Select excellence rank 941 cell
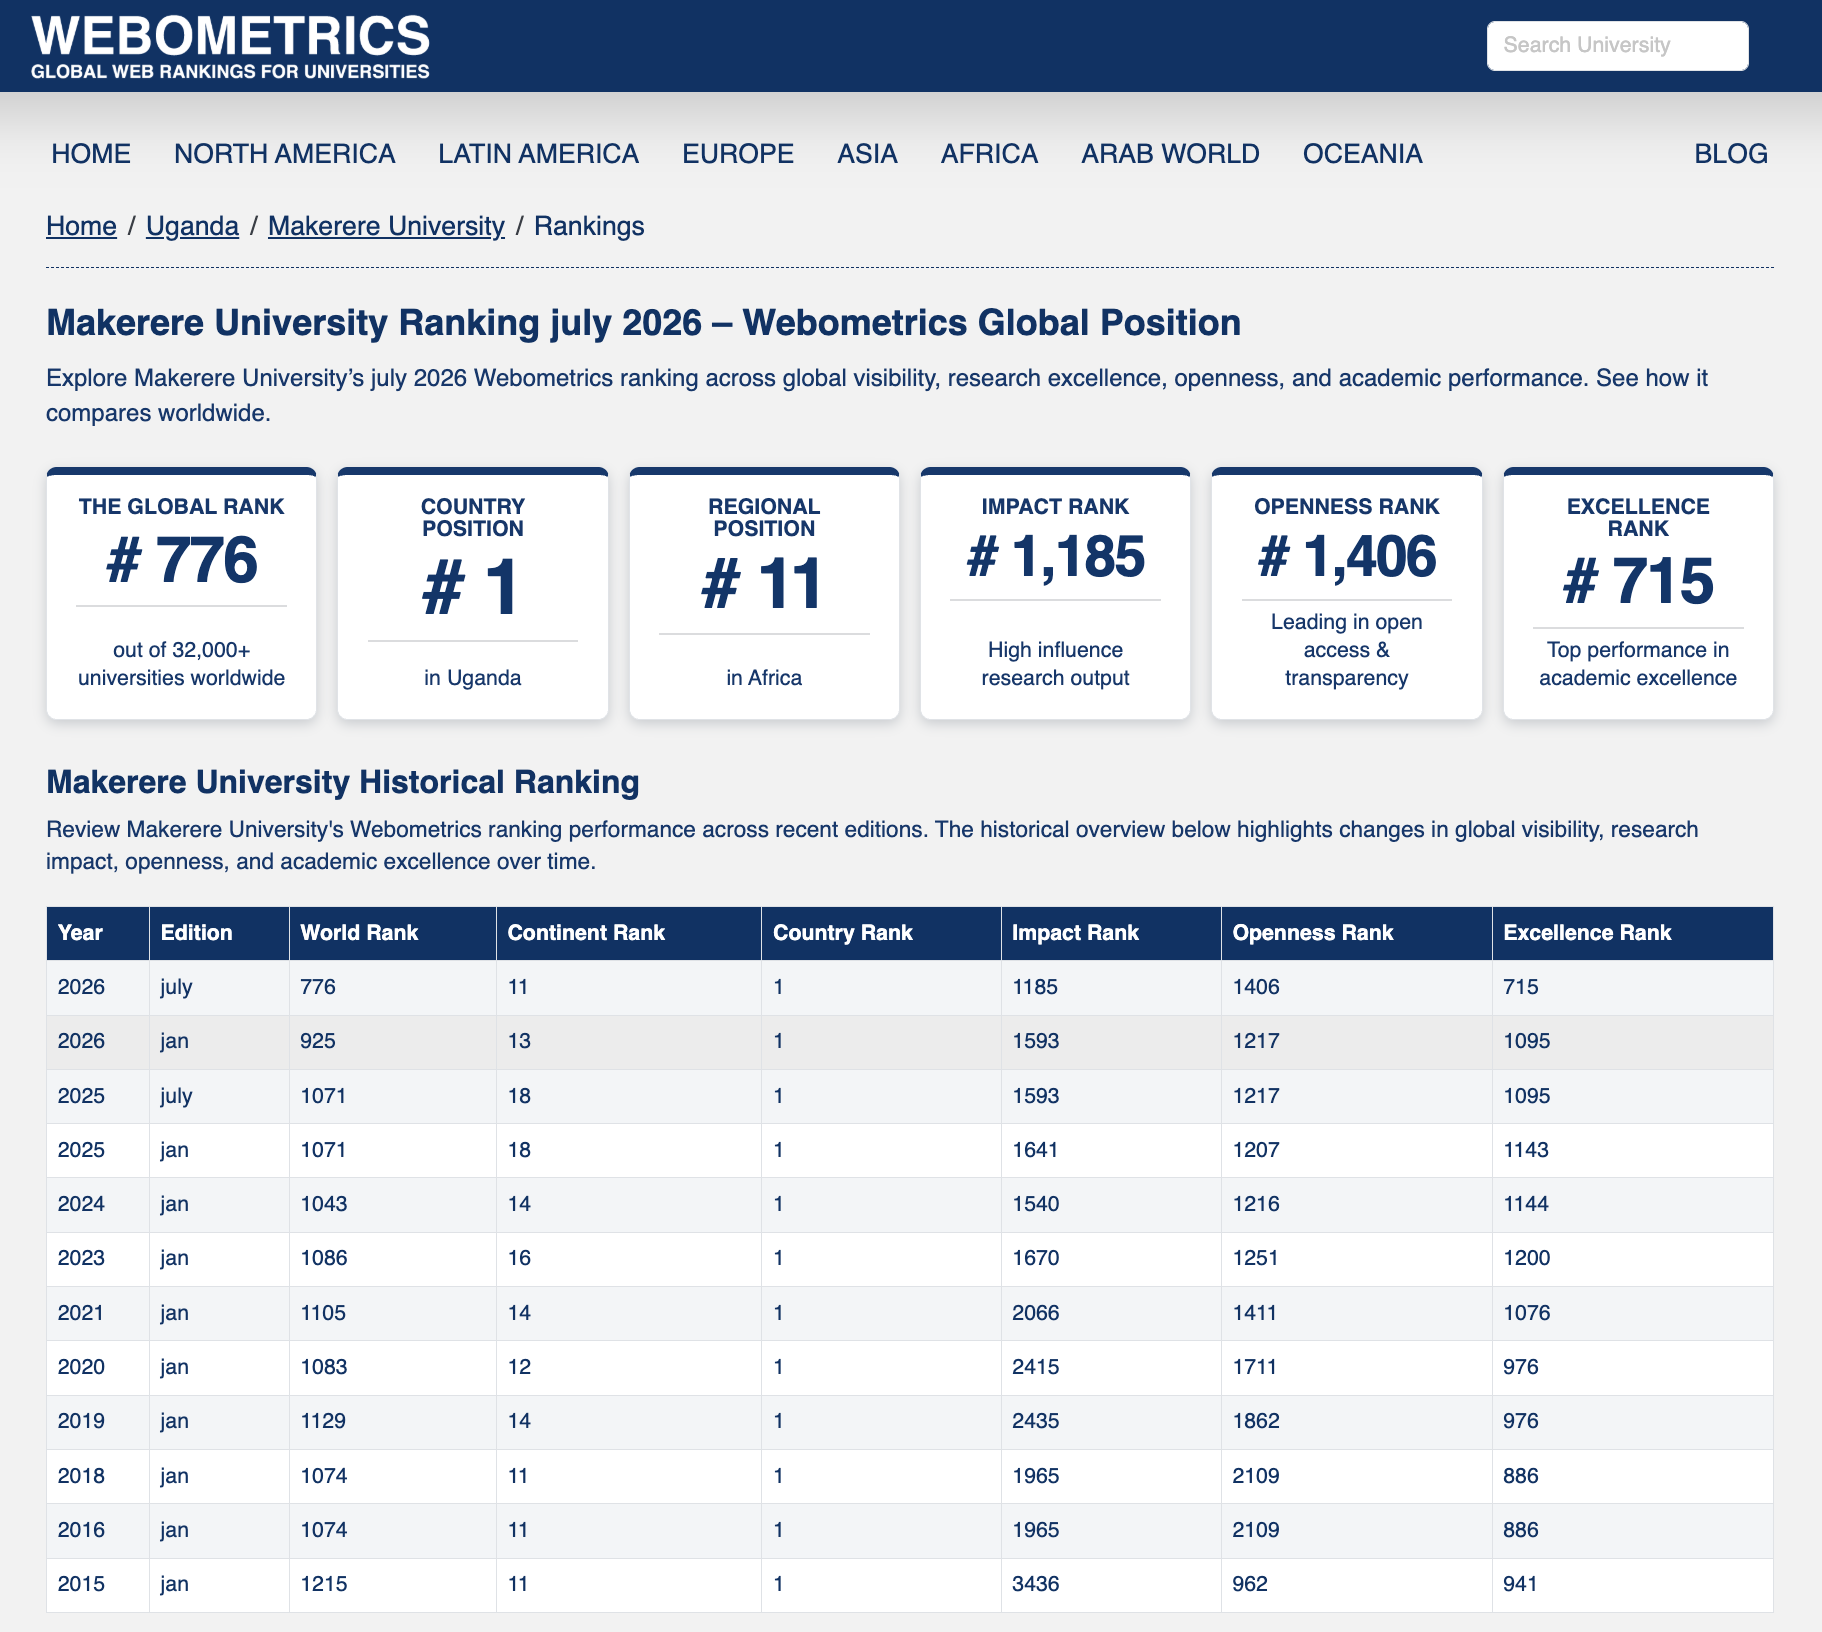 [x=1633, y=1584]
